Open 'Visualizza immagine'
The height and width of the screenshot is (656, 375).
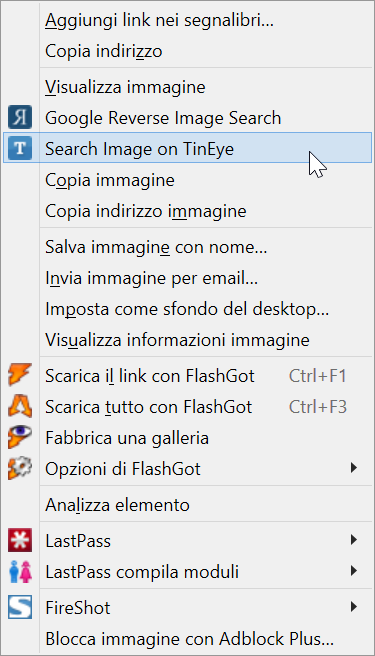click(x=187, y=87)
